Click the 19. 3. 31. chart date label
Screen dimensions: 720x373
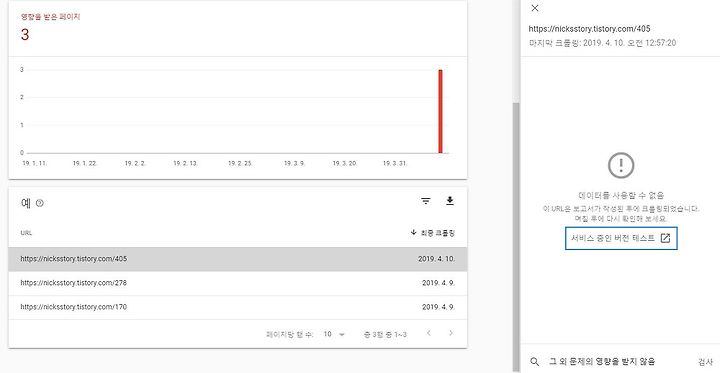point(394,164)
